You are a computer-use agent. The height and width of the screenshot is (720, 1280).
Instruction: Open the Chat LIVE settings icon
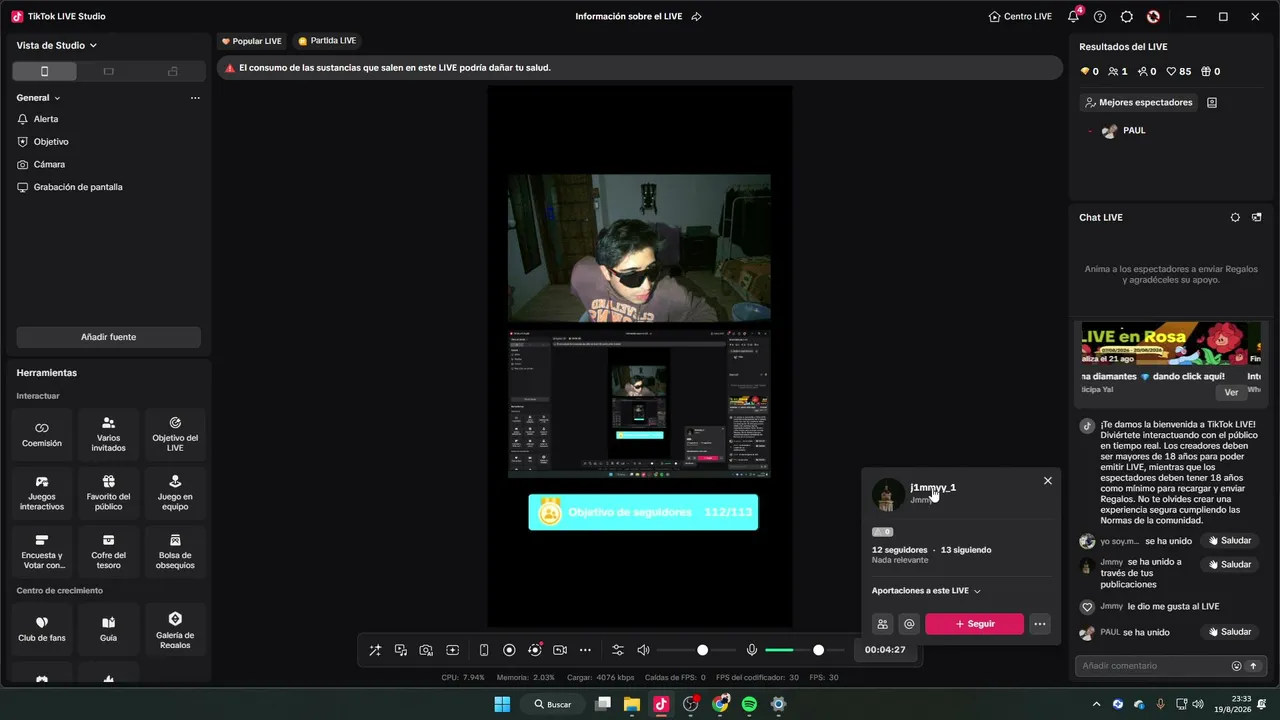tap(1235, 217)
